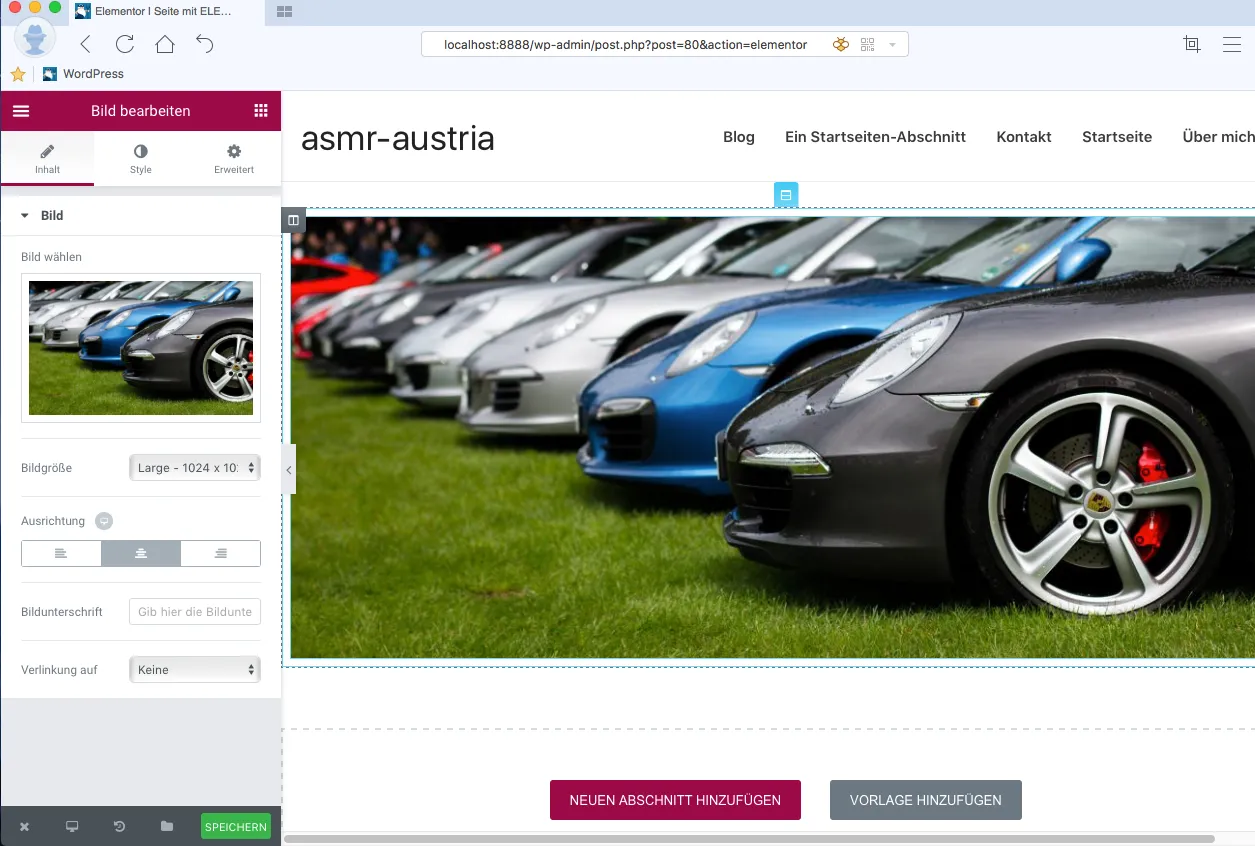Go to browser home page
This screenshot has width=1255, height=846.
tap(165, 44)
